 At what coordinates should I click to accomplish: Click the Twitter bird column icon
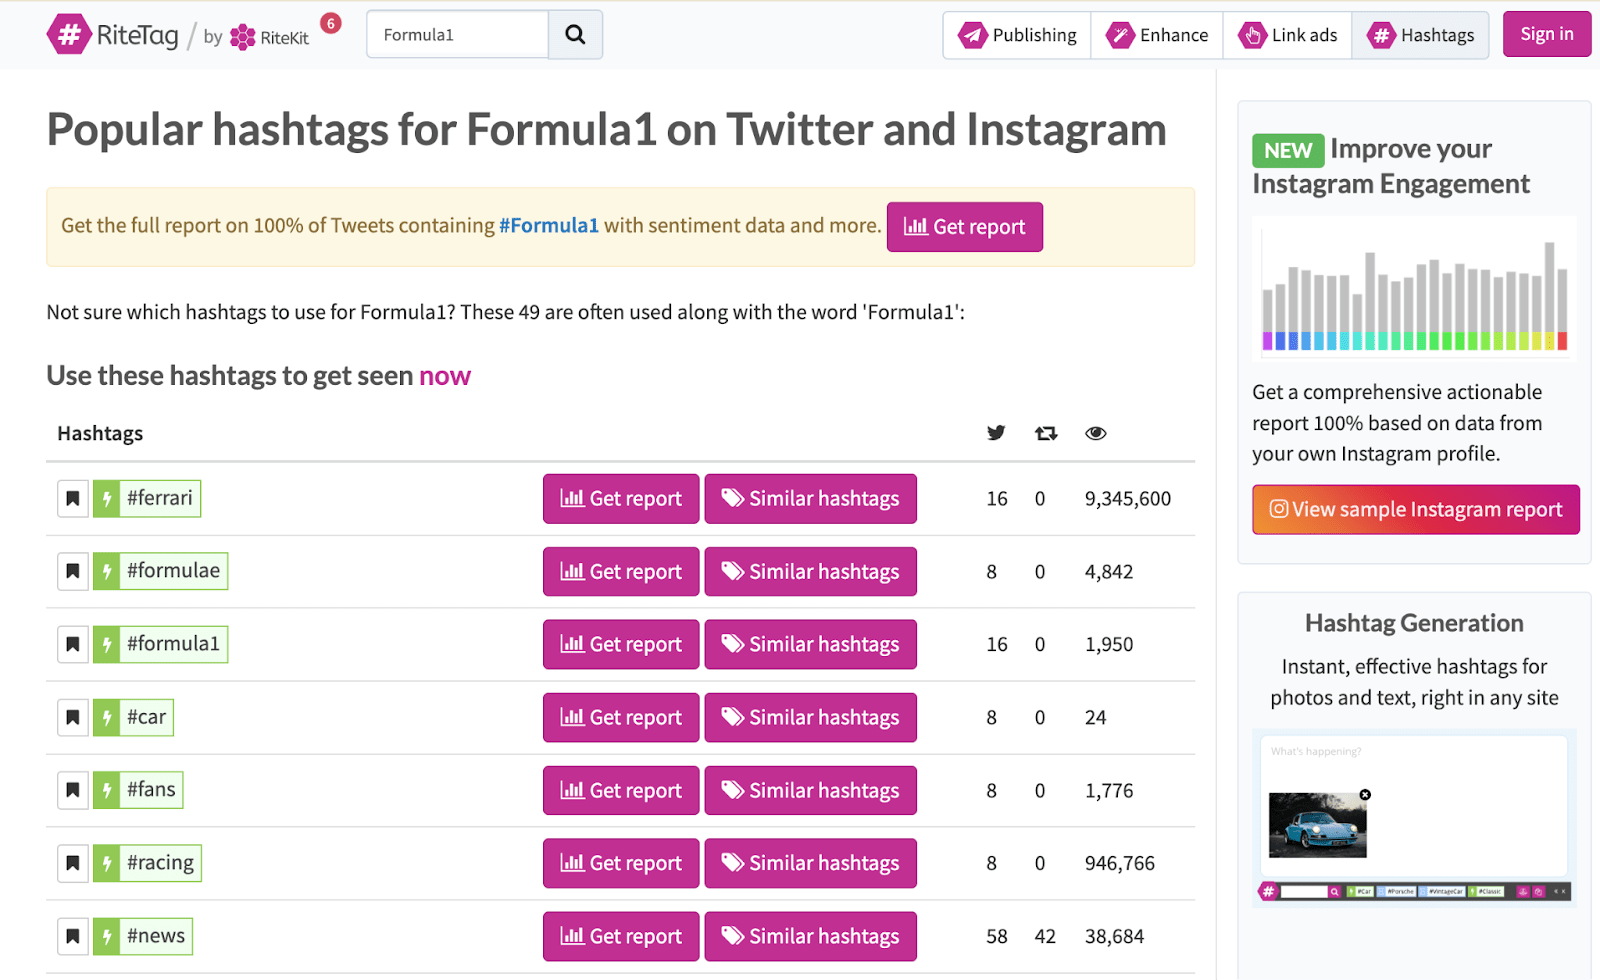[x=995, y=433]
